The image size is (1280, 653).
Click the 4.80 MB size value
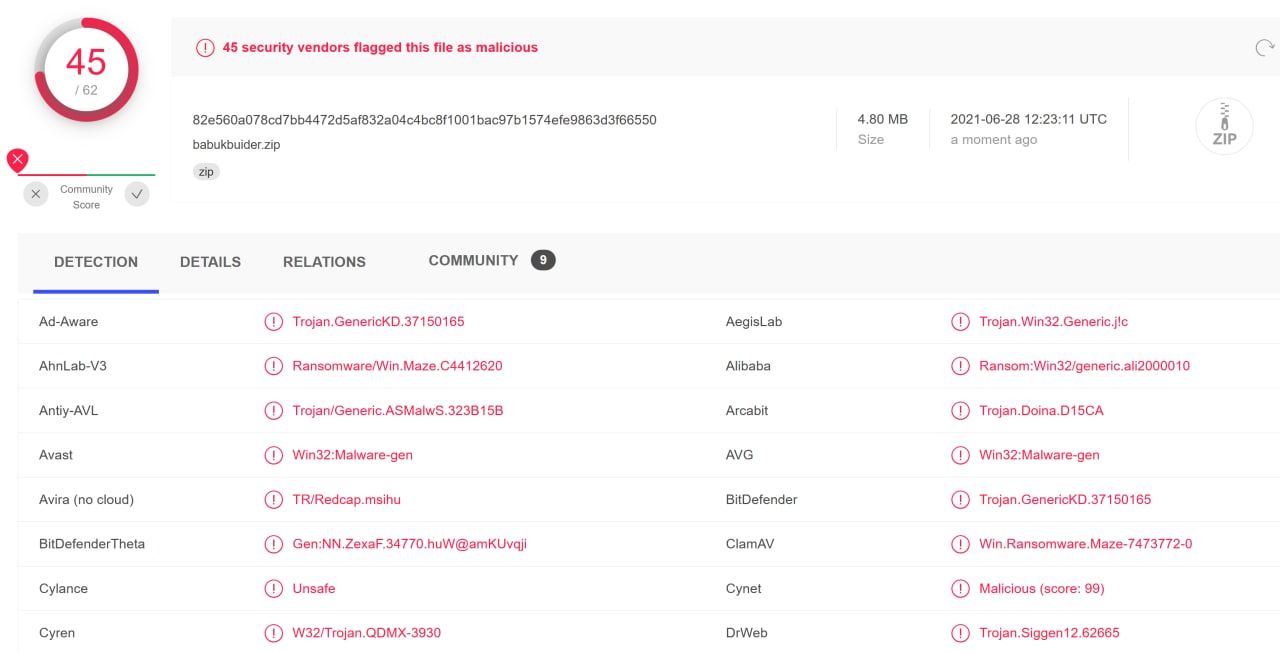tap(883, 119)
